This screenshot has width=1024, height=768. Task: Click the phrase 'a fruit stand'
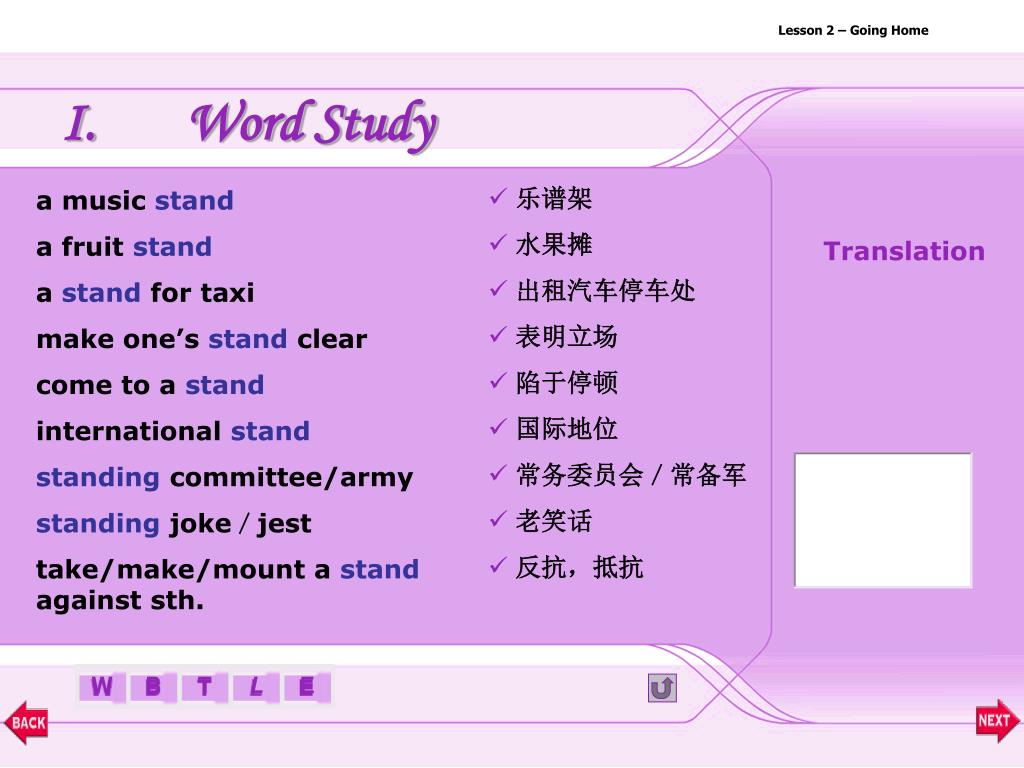click(x=124, y=247)
